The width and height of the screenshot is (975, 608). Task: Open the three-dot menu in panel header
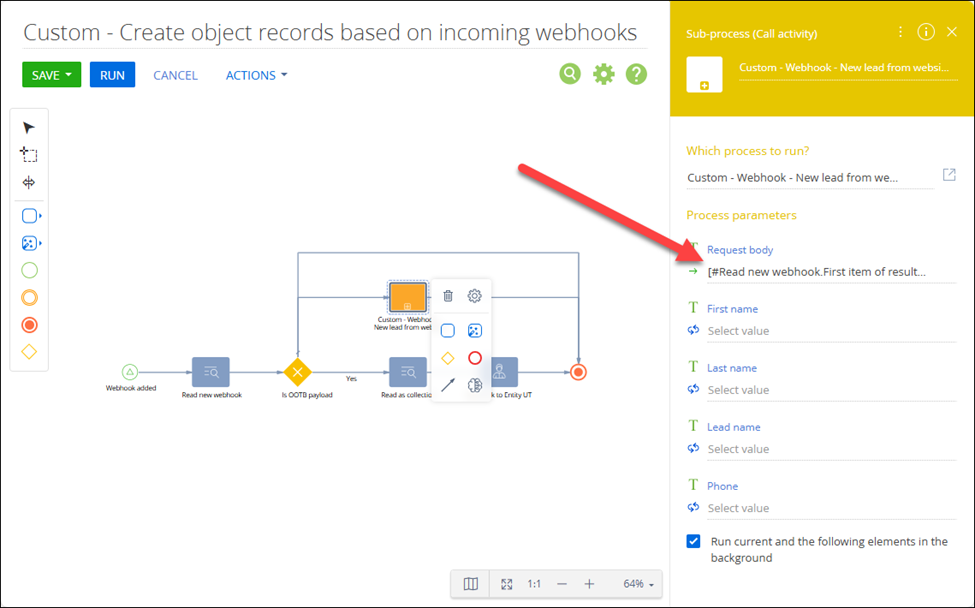click(900, 32)
